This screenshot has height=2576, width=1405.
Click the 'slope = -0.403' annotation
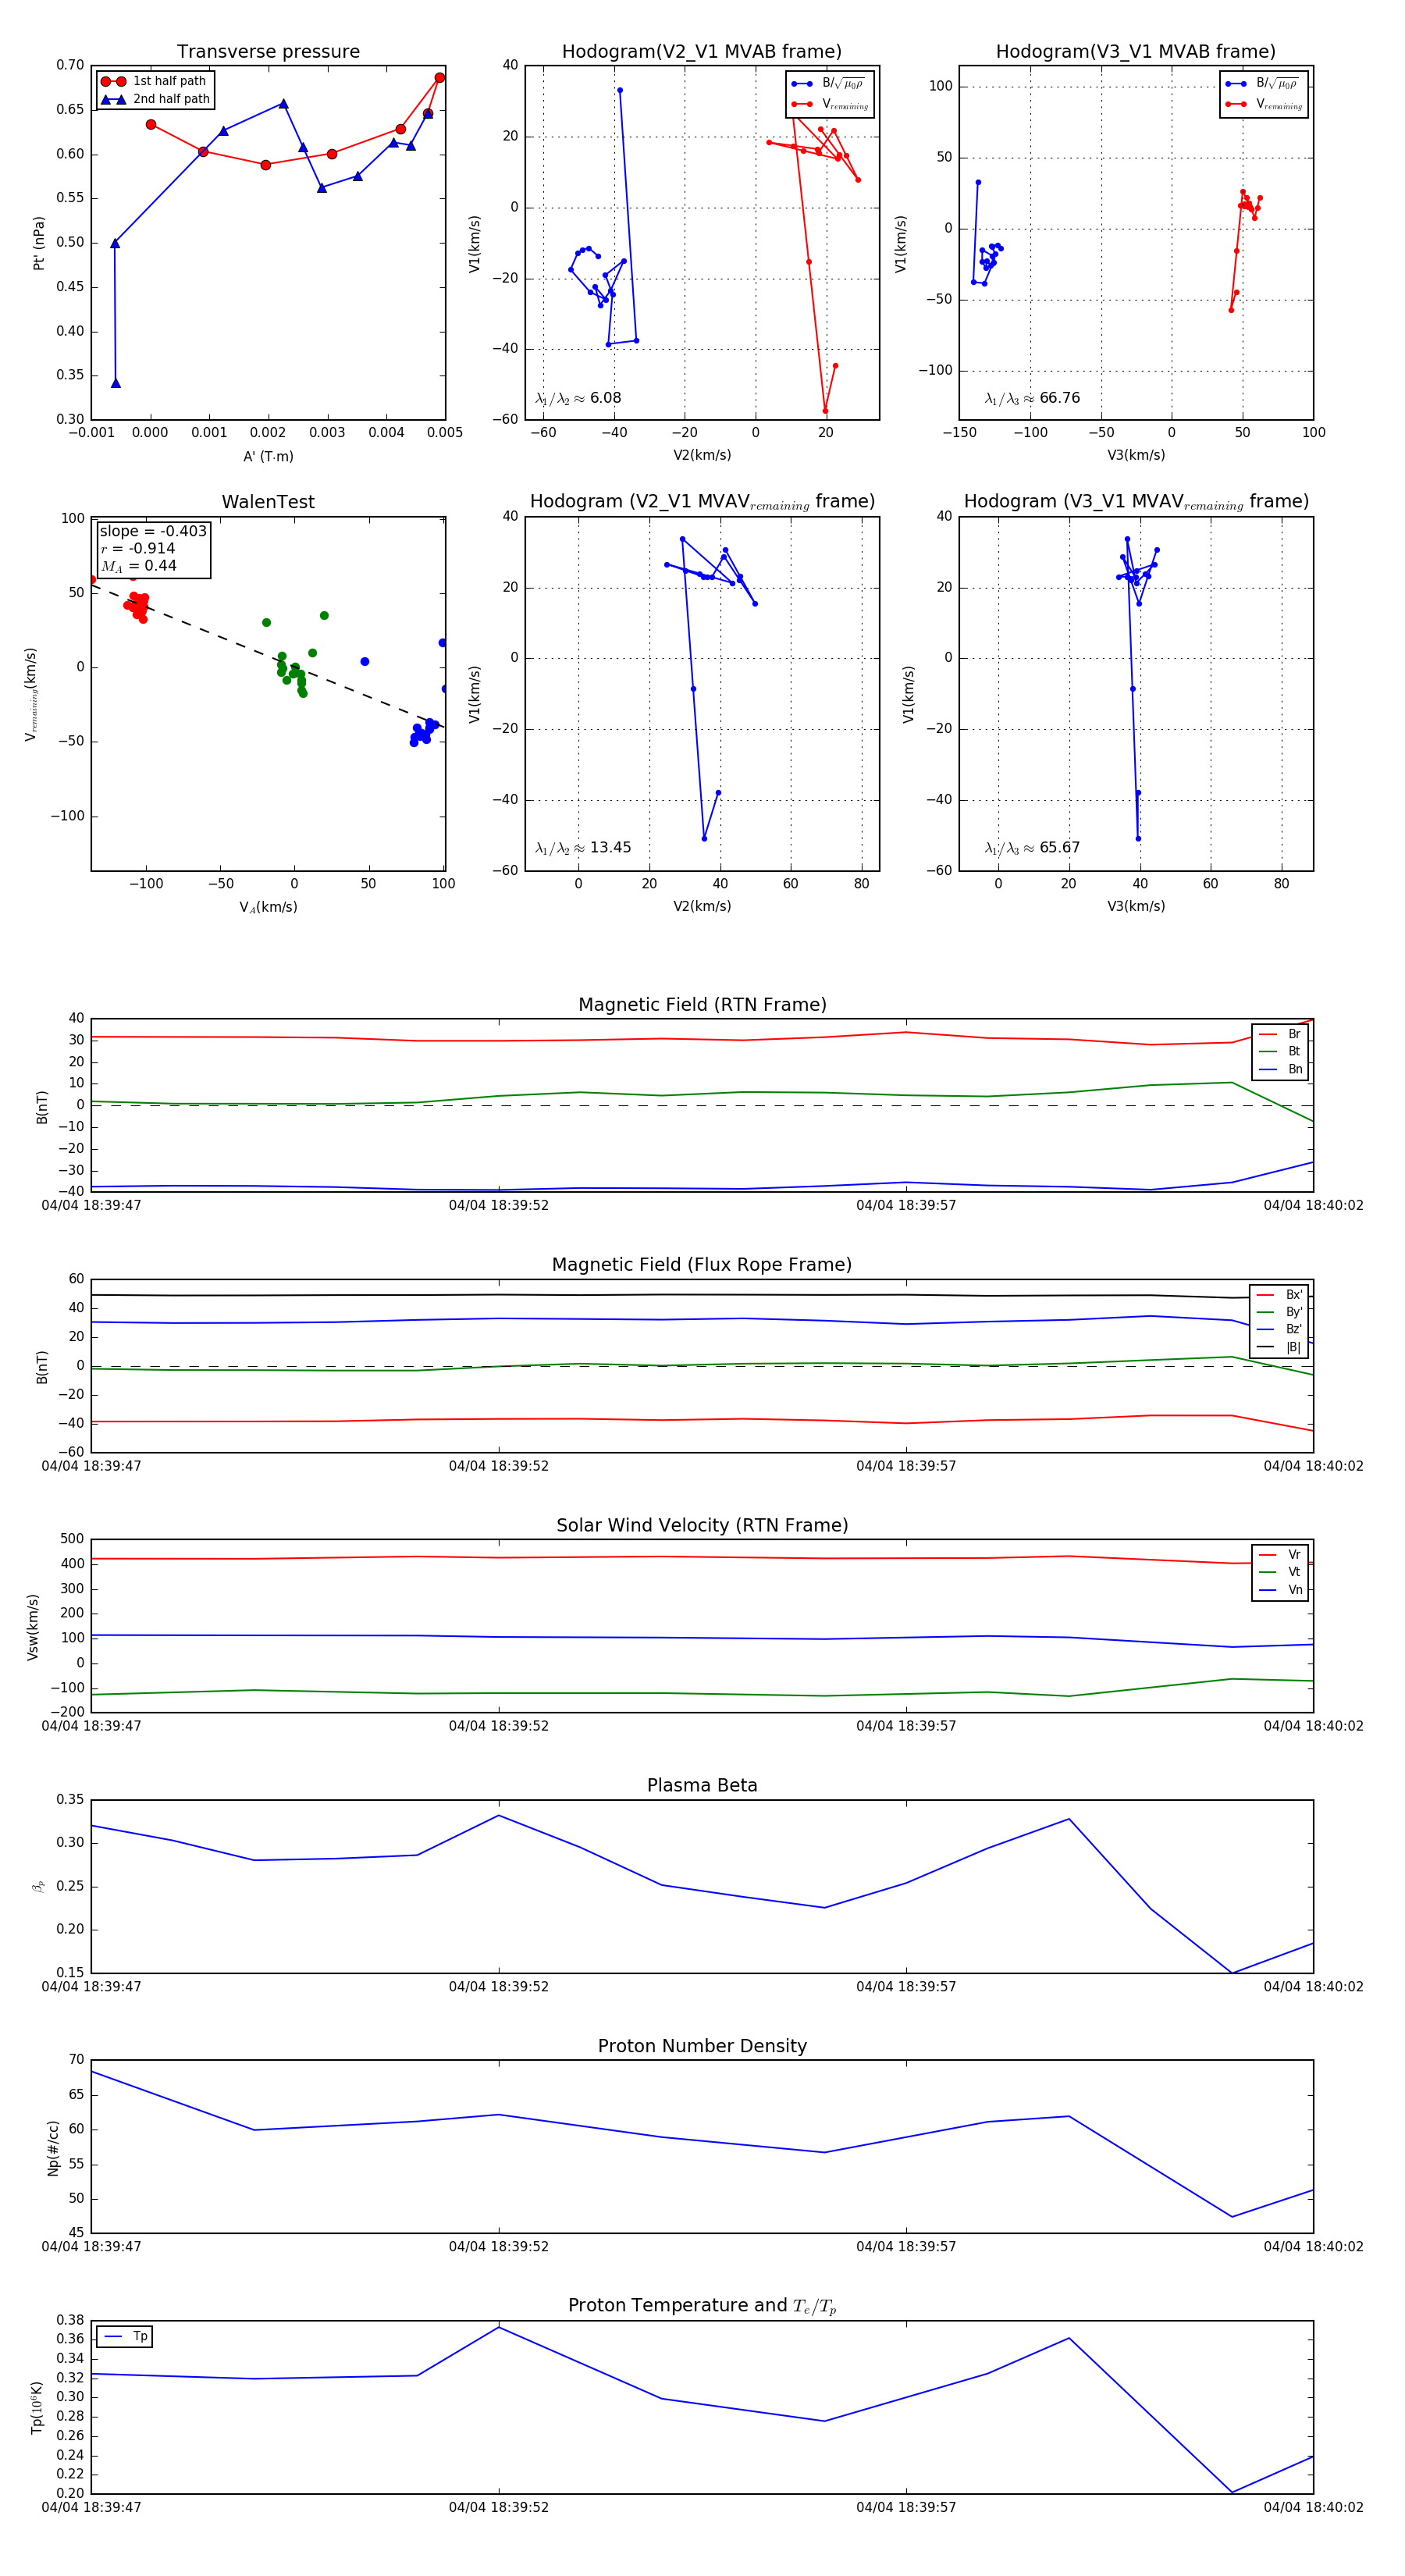pos(153,531)
